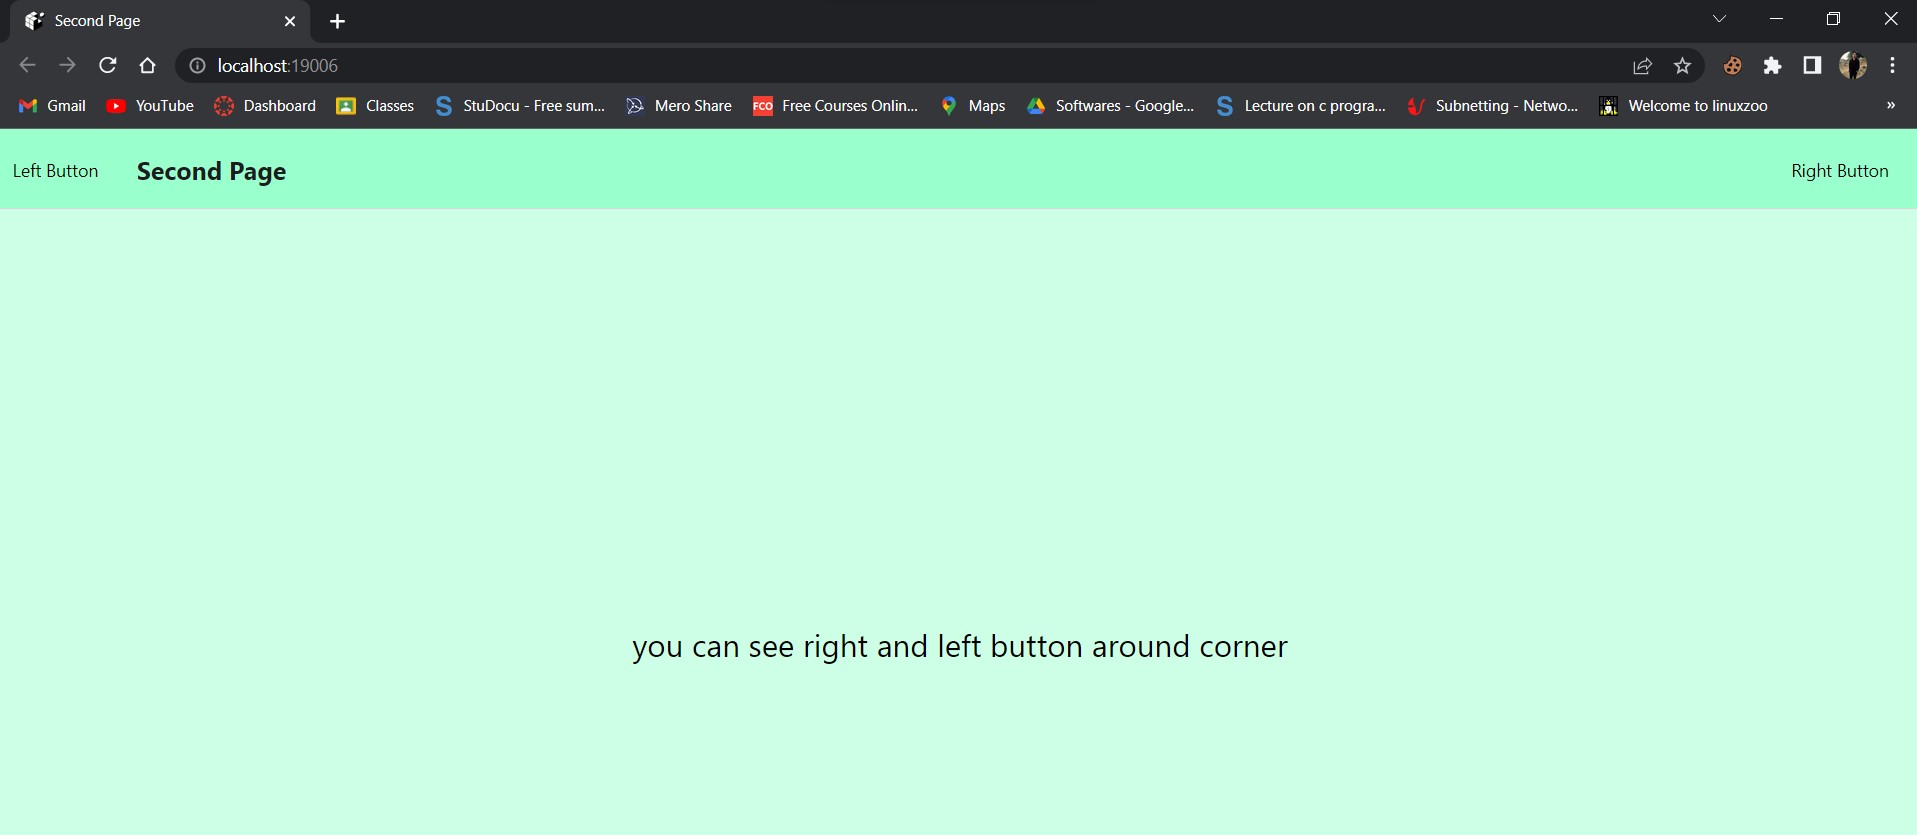
Task: Reload the page with refresh icon
Action: pos(108,66)
